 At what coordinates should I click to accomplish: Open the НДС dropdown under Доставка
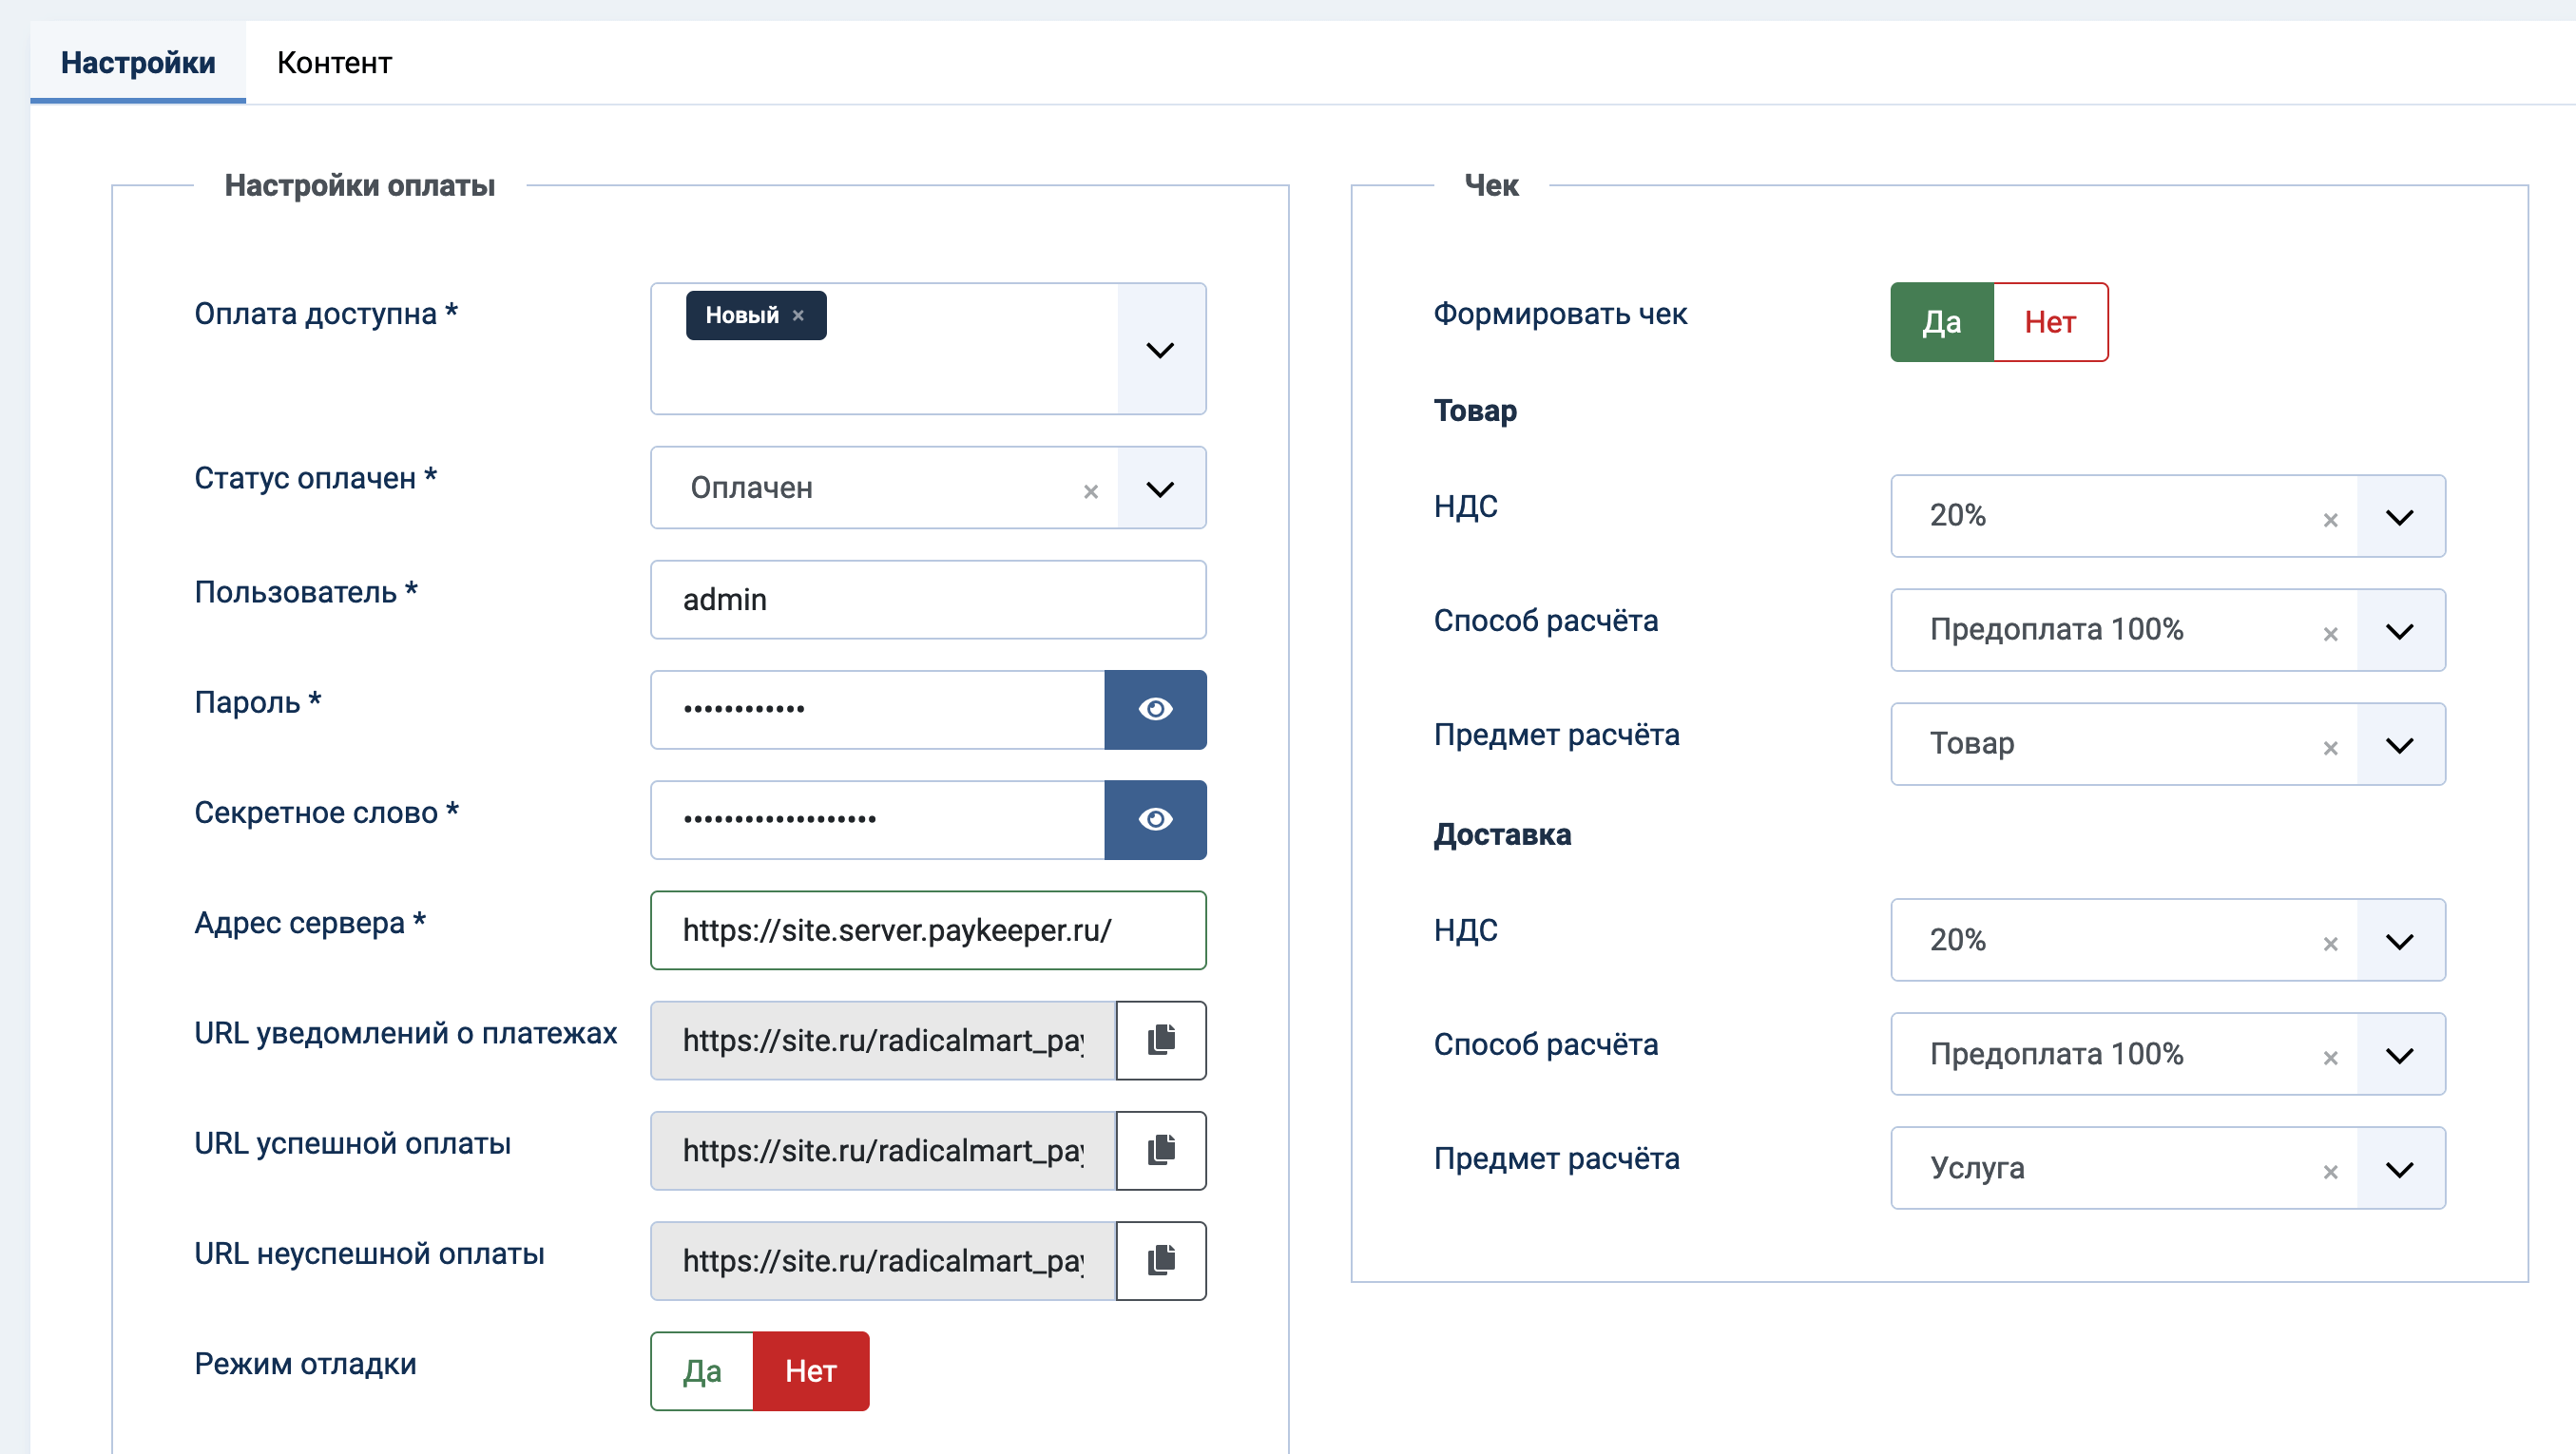2400,940
